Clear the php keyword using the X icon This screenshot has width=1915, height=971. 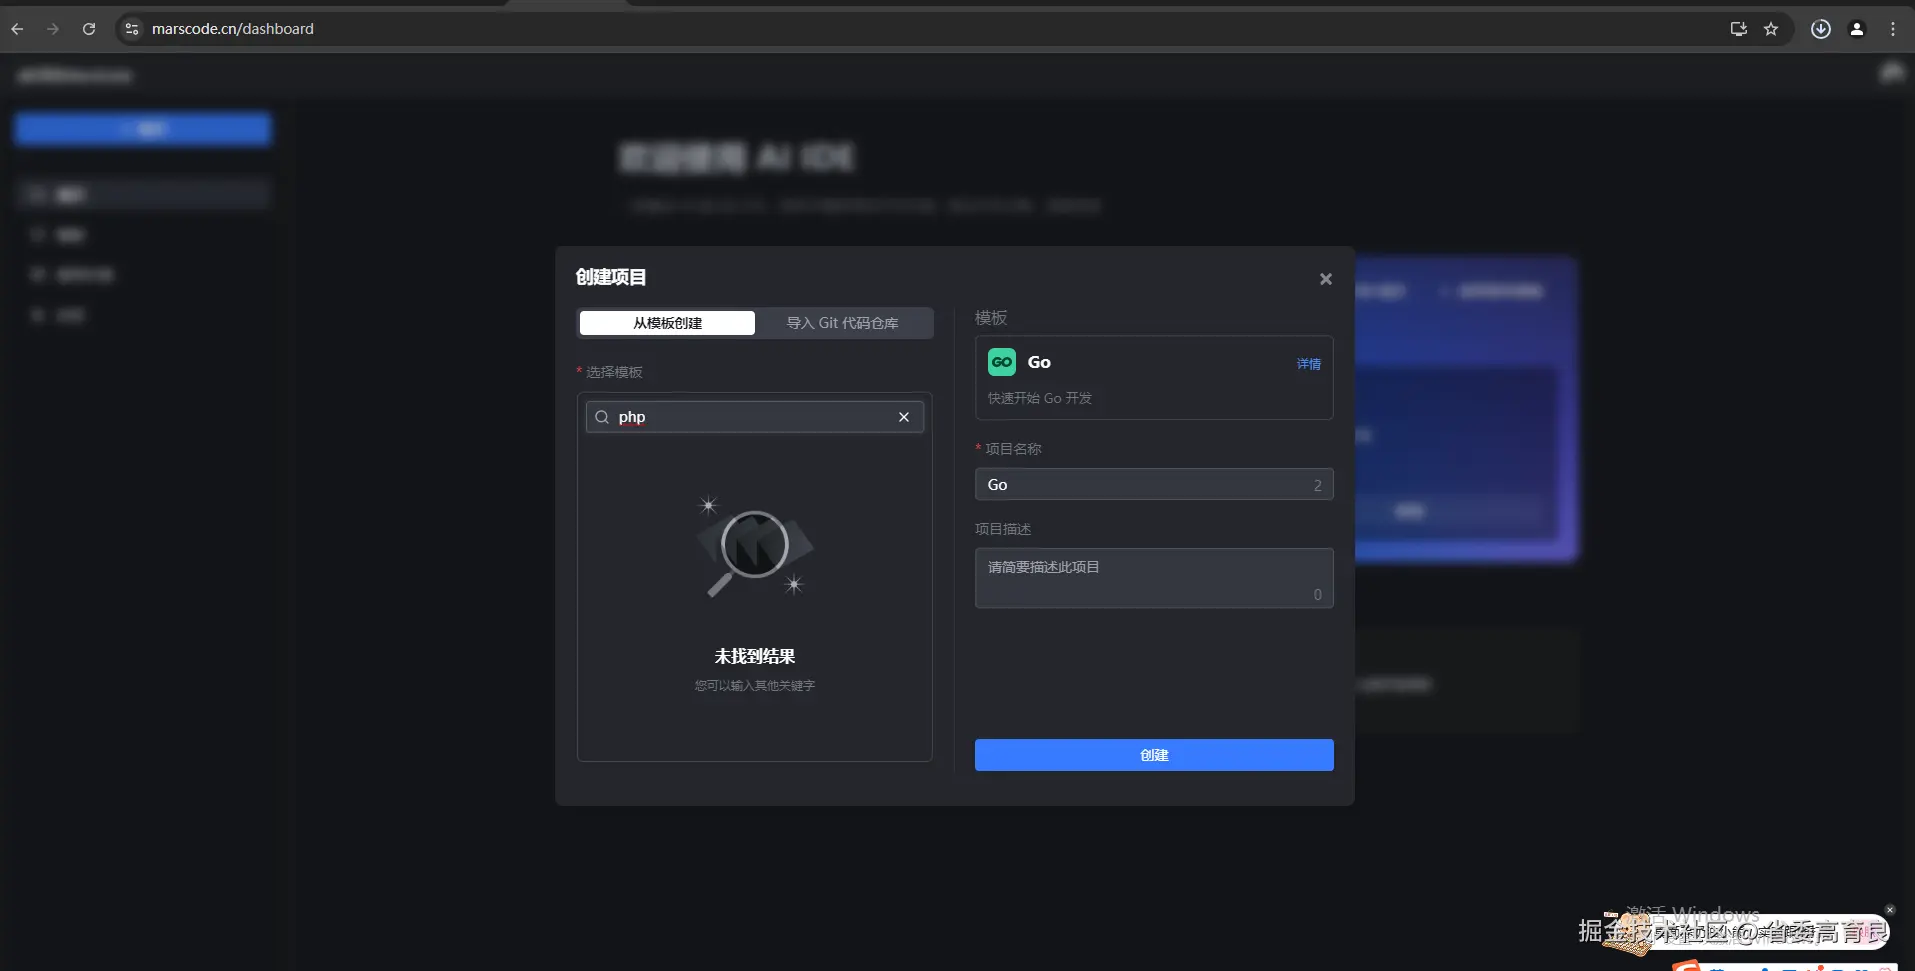[x=903, y=417]
